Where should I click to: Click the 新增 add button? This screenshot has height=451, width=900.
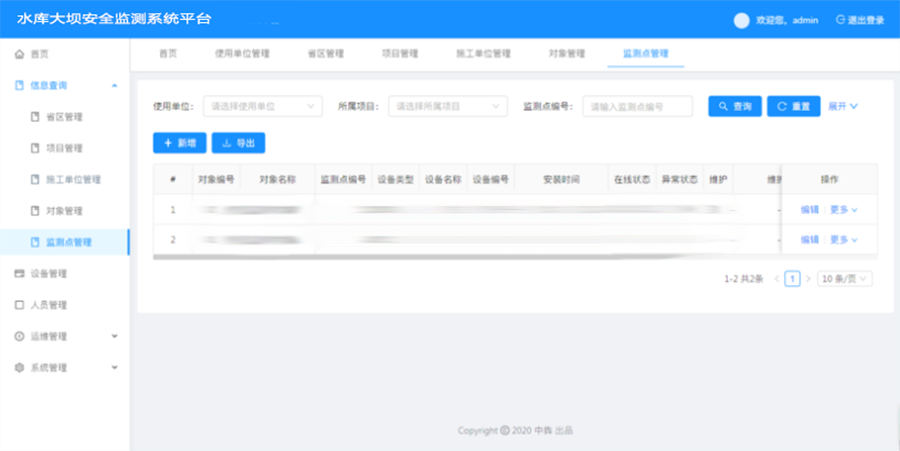click(x=180, y=143)
